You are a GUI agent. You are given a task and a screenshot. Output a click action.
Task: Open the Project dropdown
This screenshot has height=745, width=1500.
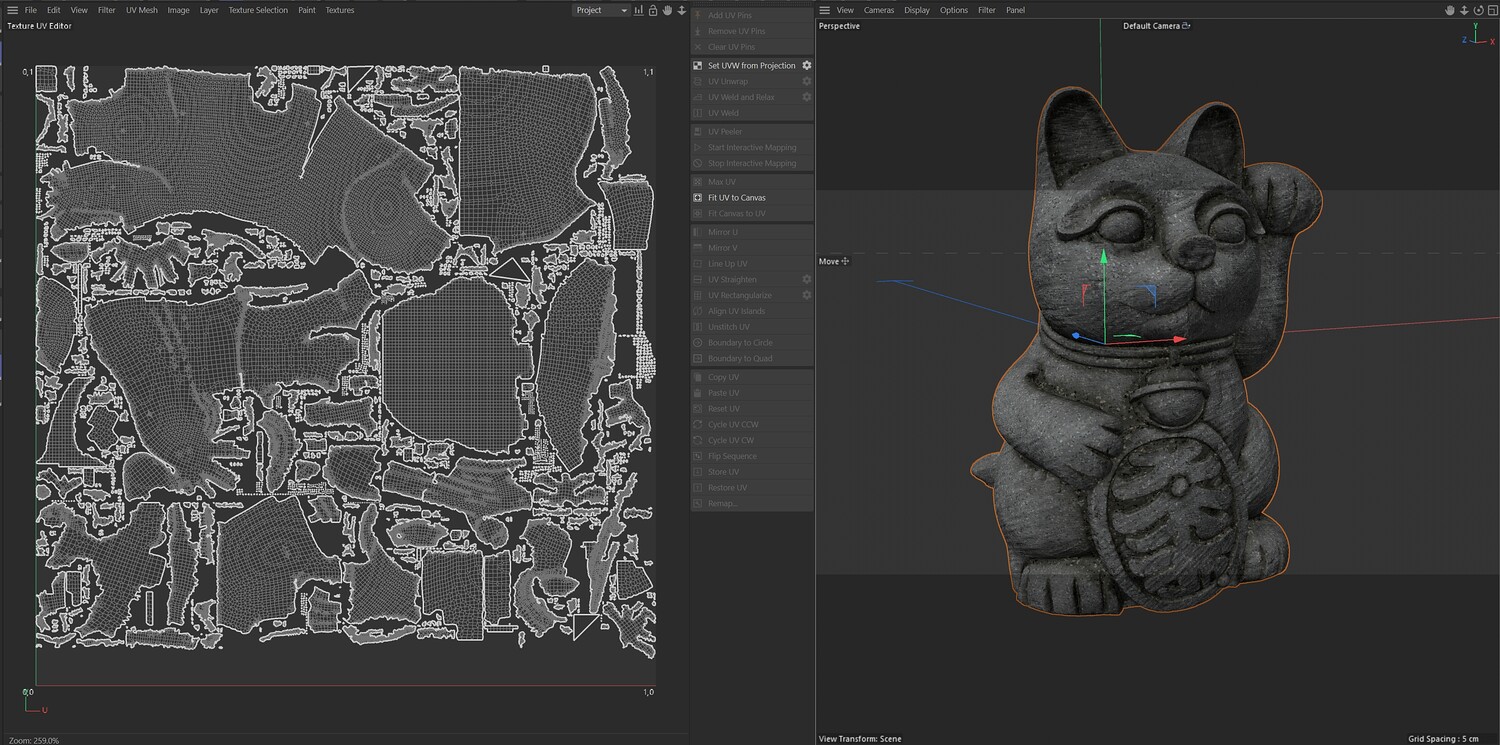(601, 10)
